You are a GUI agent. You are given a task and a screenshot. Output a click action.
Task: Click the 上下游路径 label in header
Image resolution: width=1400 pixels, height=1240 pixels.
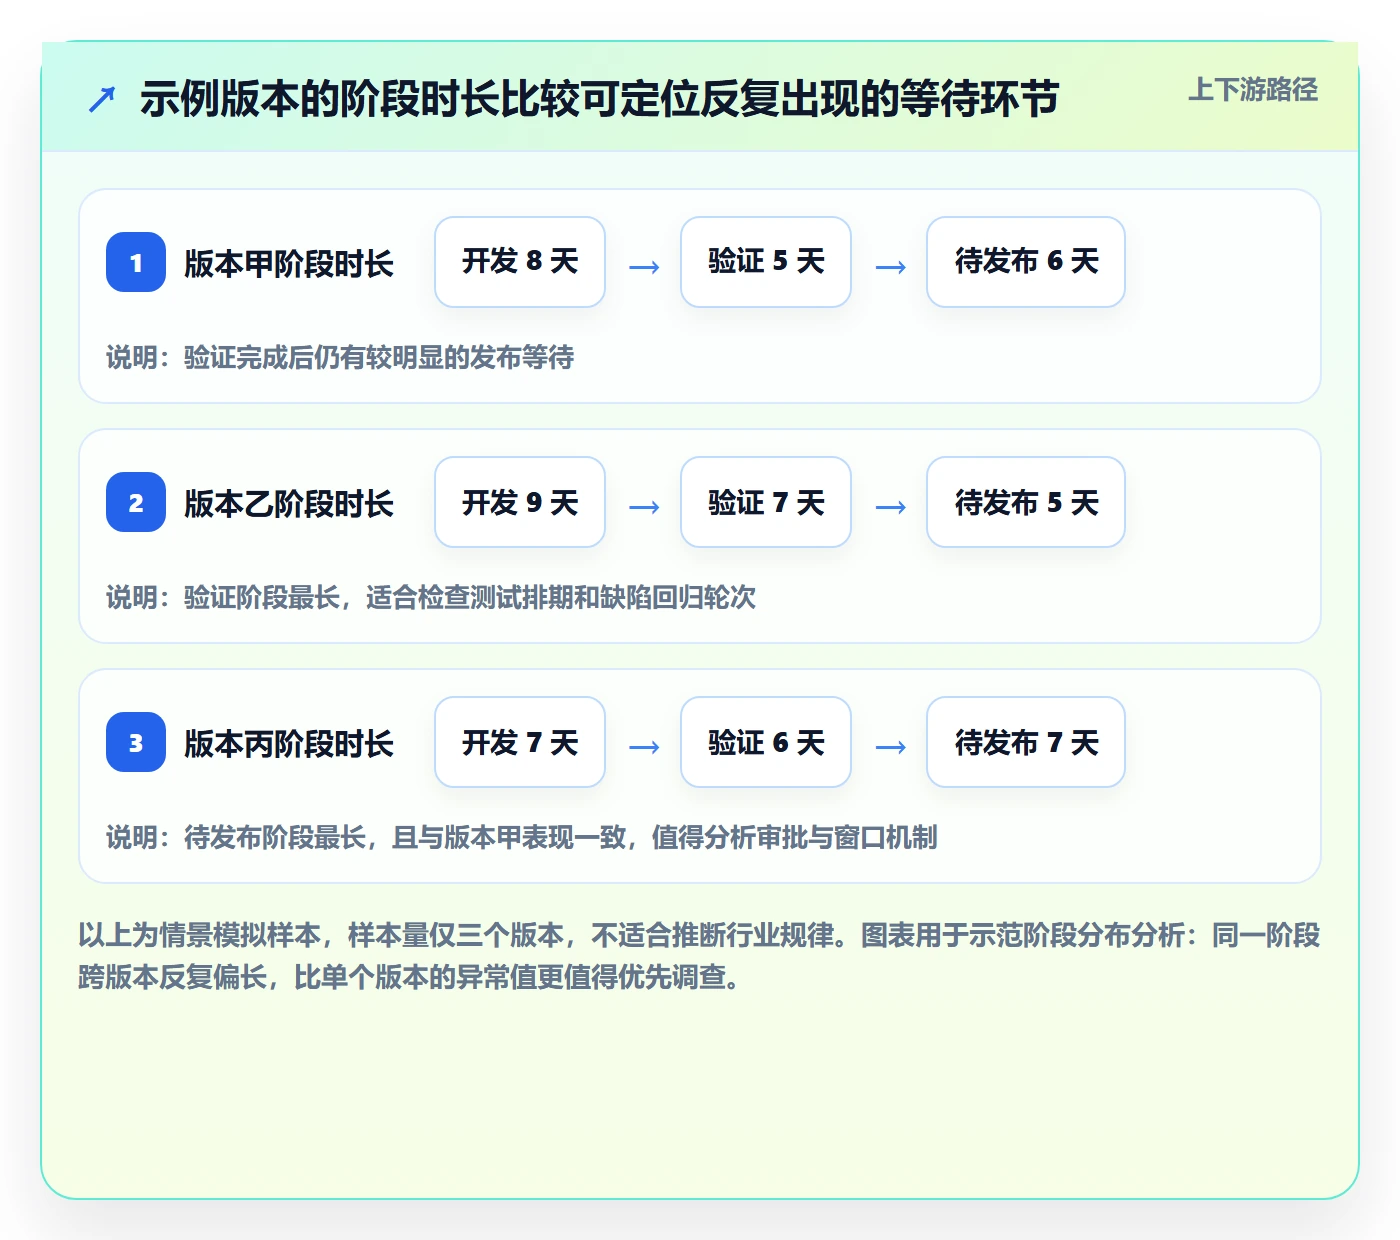[x=1253, y=90]
